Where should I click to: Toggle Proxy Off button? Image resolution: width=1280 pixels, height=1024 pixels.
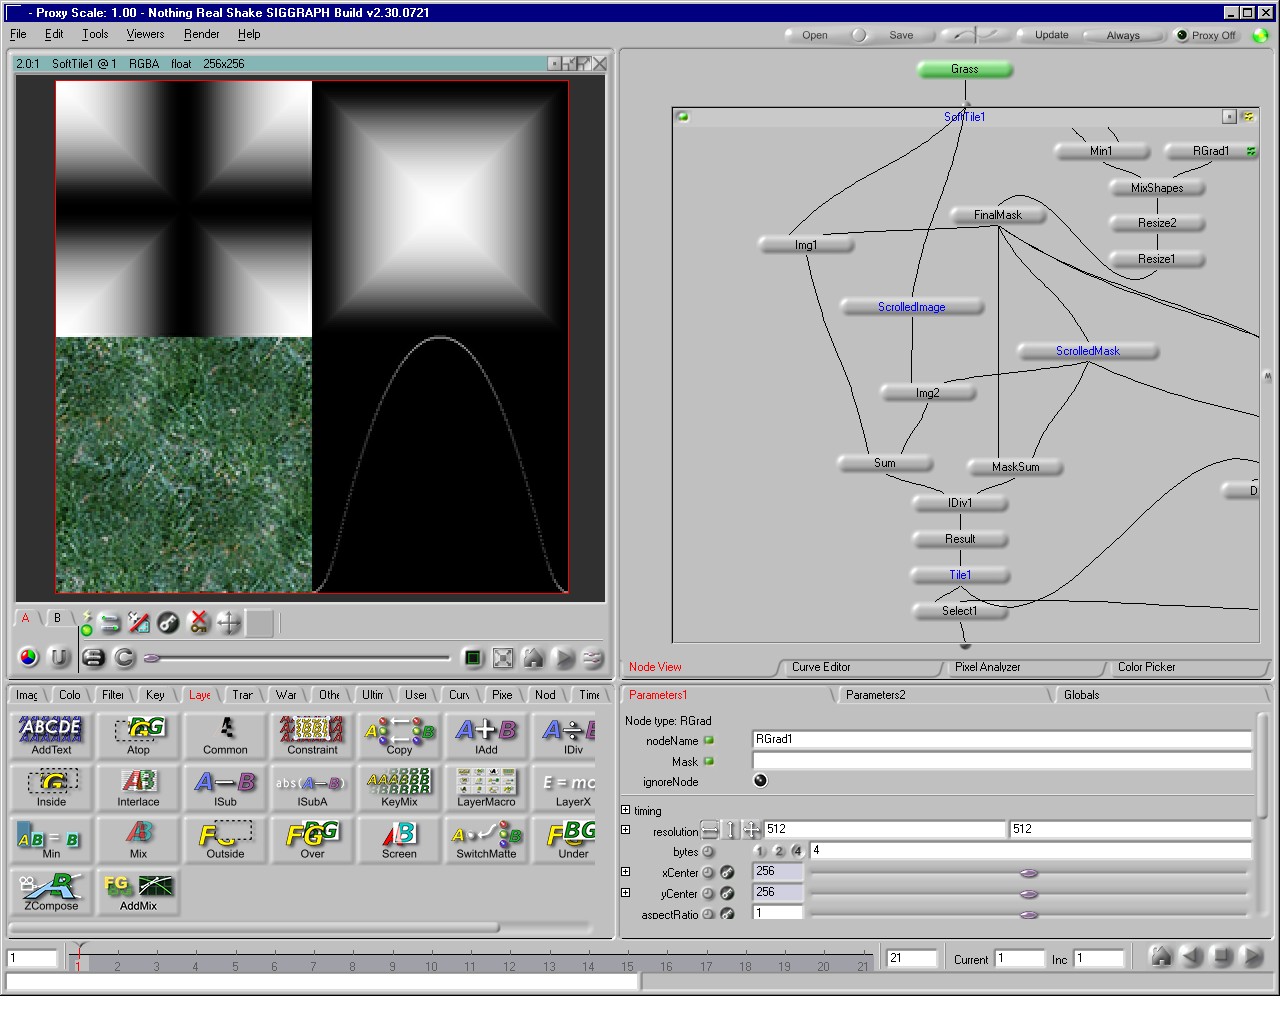click(1206, 35)
